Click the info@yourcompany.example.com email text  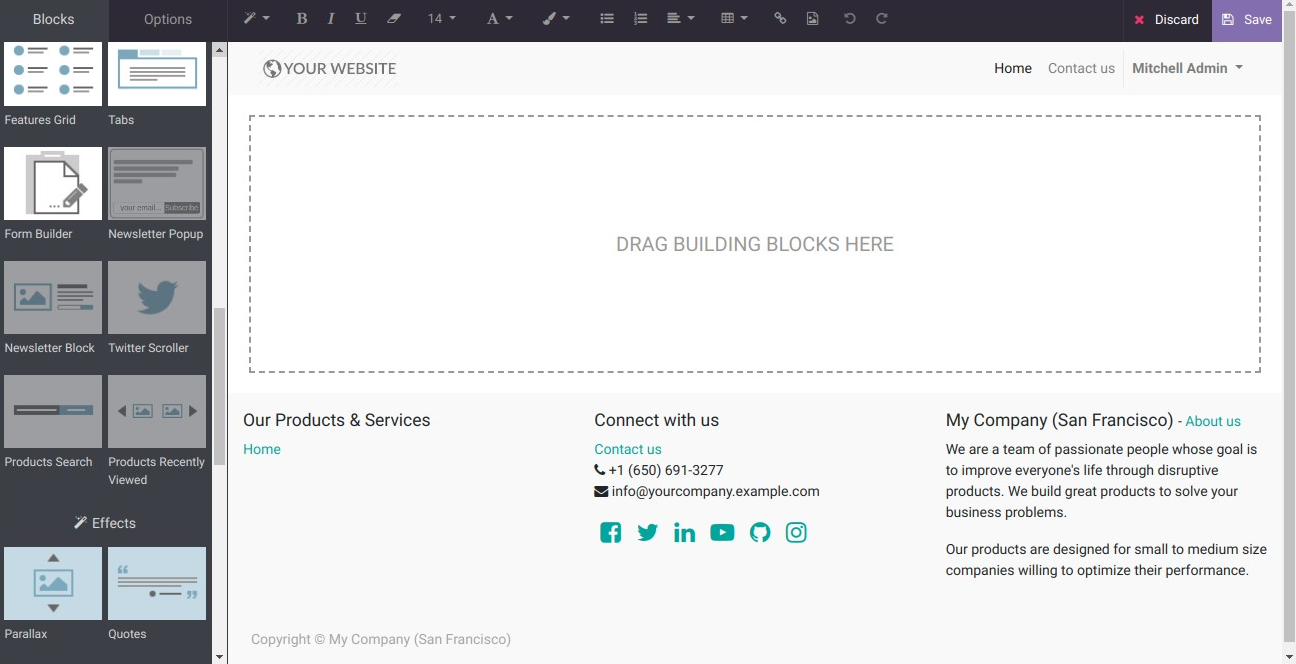[716, 491]
